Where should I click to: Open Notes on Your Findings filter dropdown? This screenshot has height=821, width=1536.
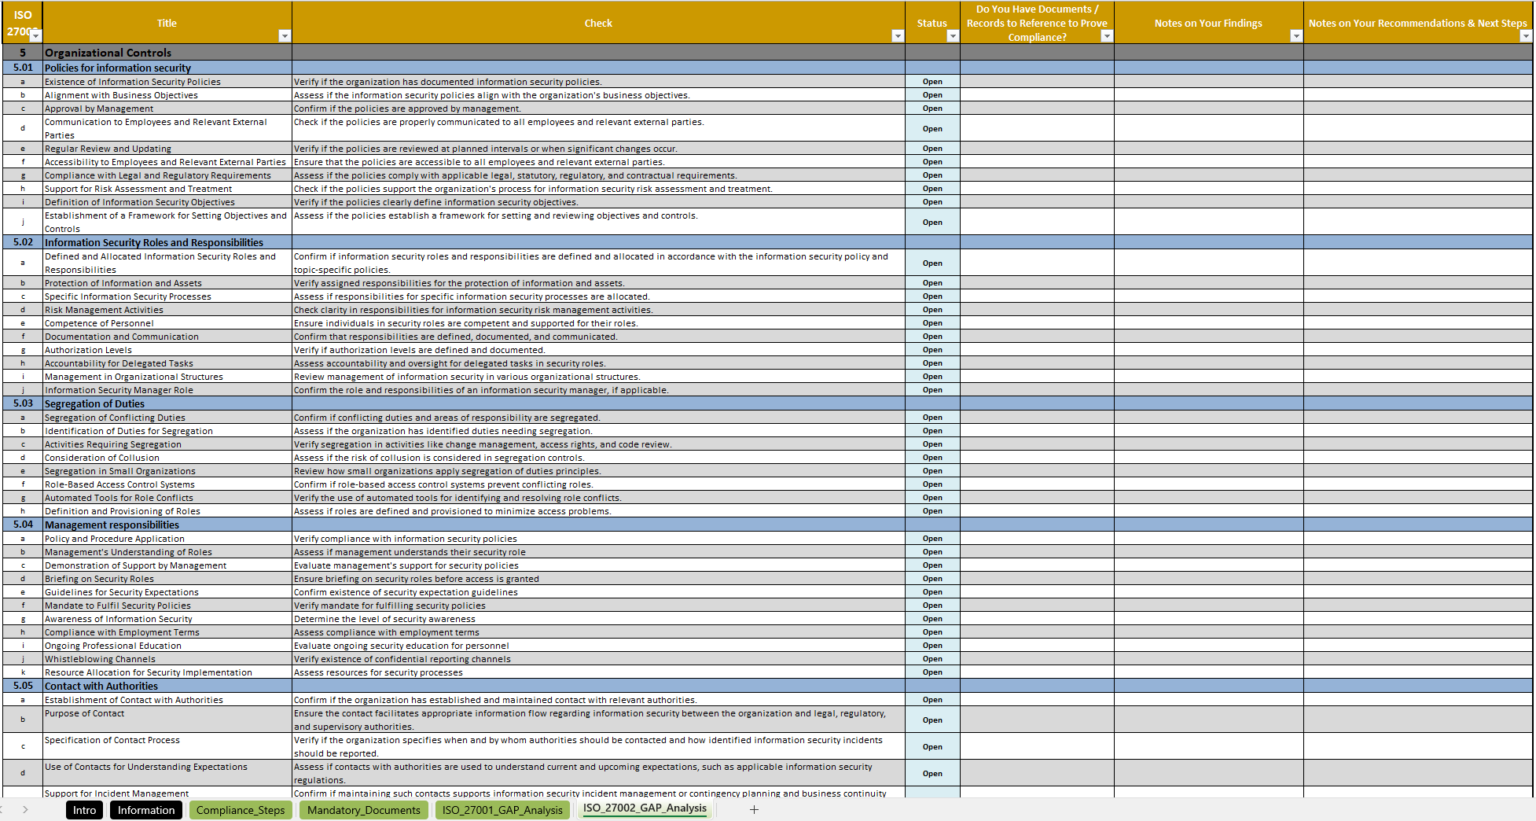[x=1296, y=36]
